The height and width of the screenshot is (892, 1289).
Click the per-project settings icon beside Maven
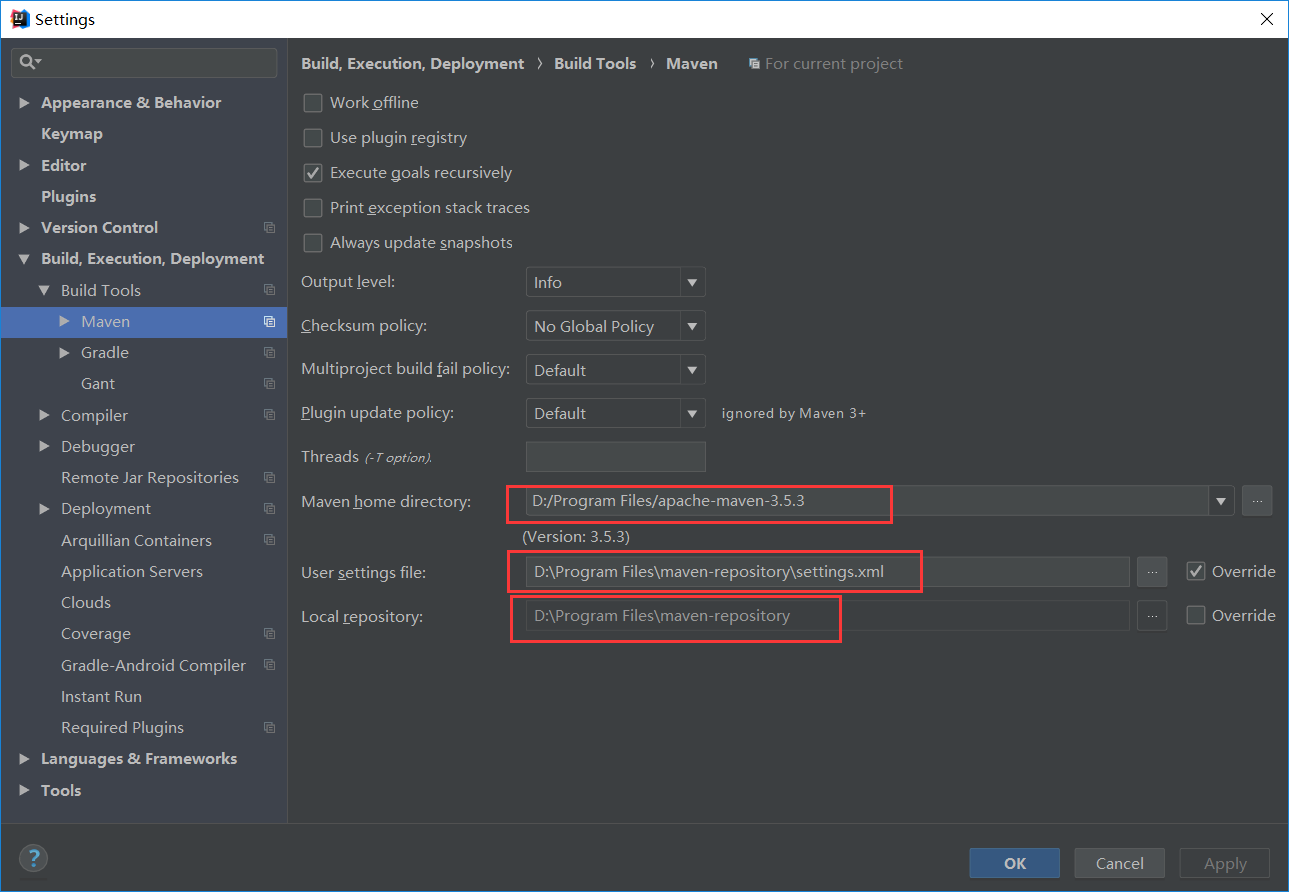tap(268, 321)
